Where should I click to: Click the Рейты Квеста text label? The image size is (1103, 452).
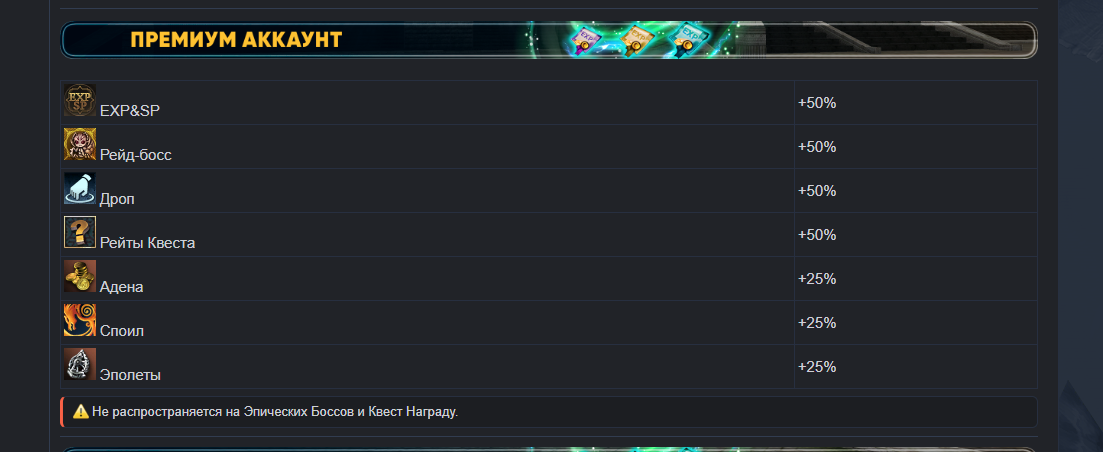click(x=147, y=243)
